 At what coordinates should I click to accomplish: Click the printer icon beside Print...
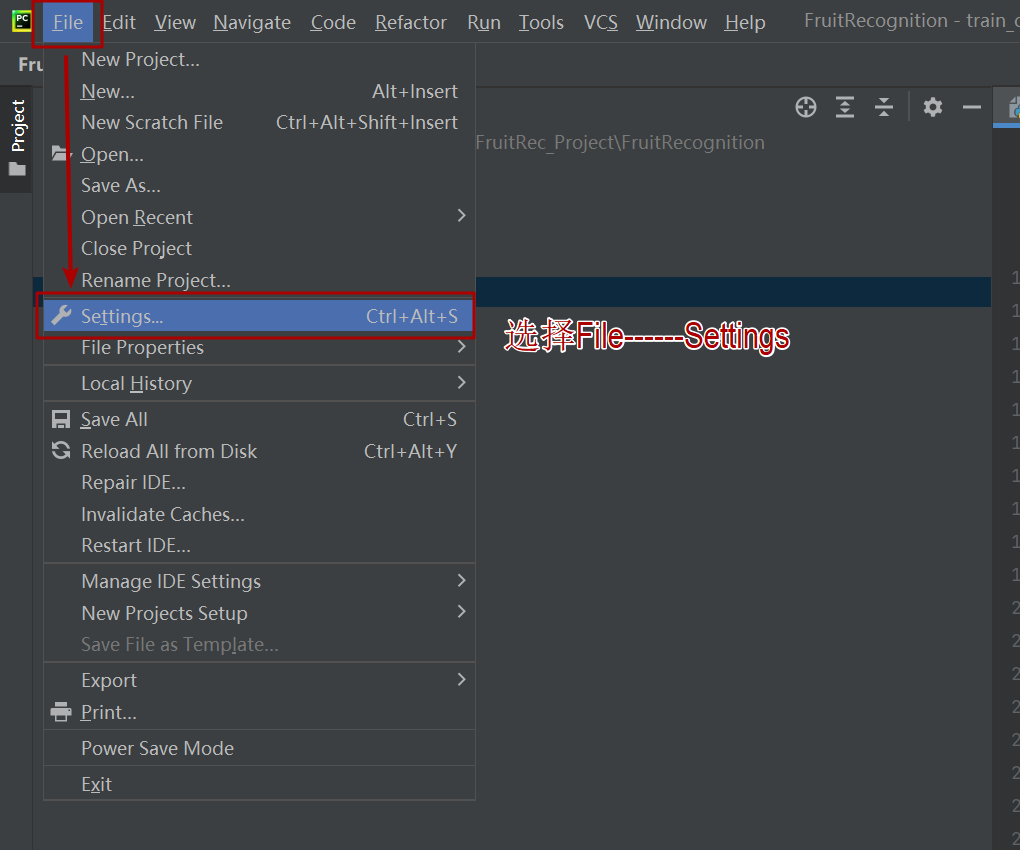tap(61, 711)
